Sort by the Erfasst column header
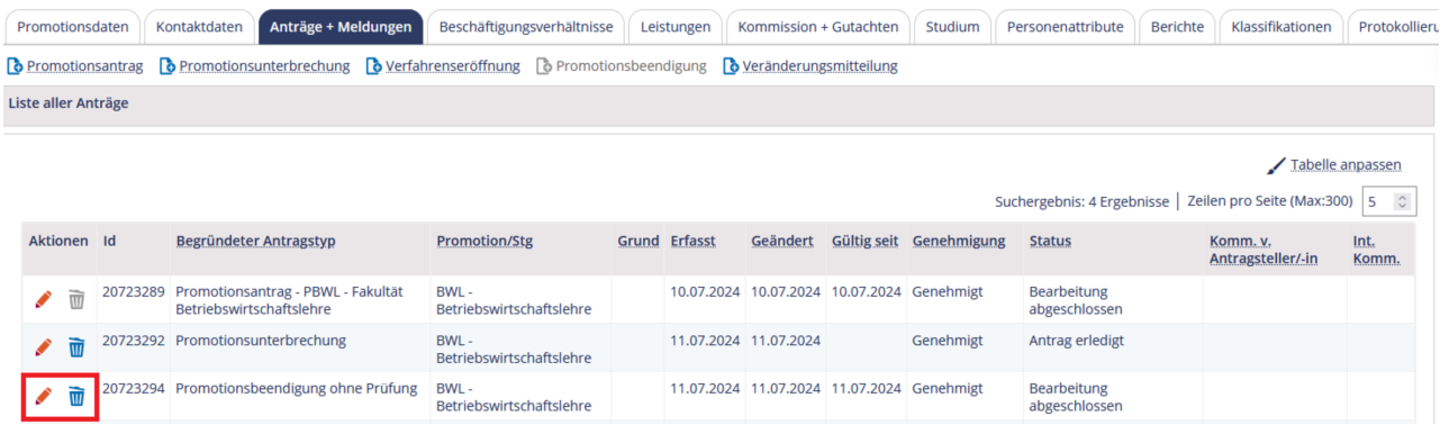The width and height of the screenshot is (1440, 434). point(693,241)
